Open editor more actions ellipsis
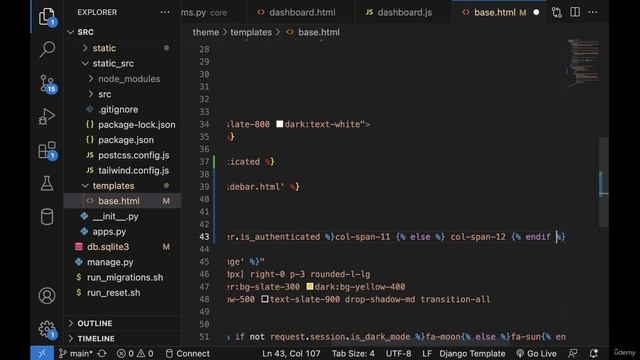The width and height of the screenshot is (640, 360). coord(593,12)
